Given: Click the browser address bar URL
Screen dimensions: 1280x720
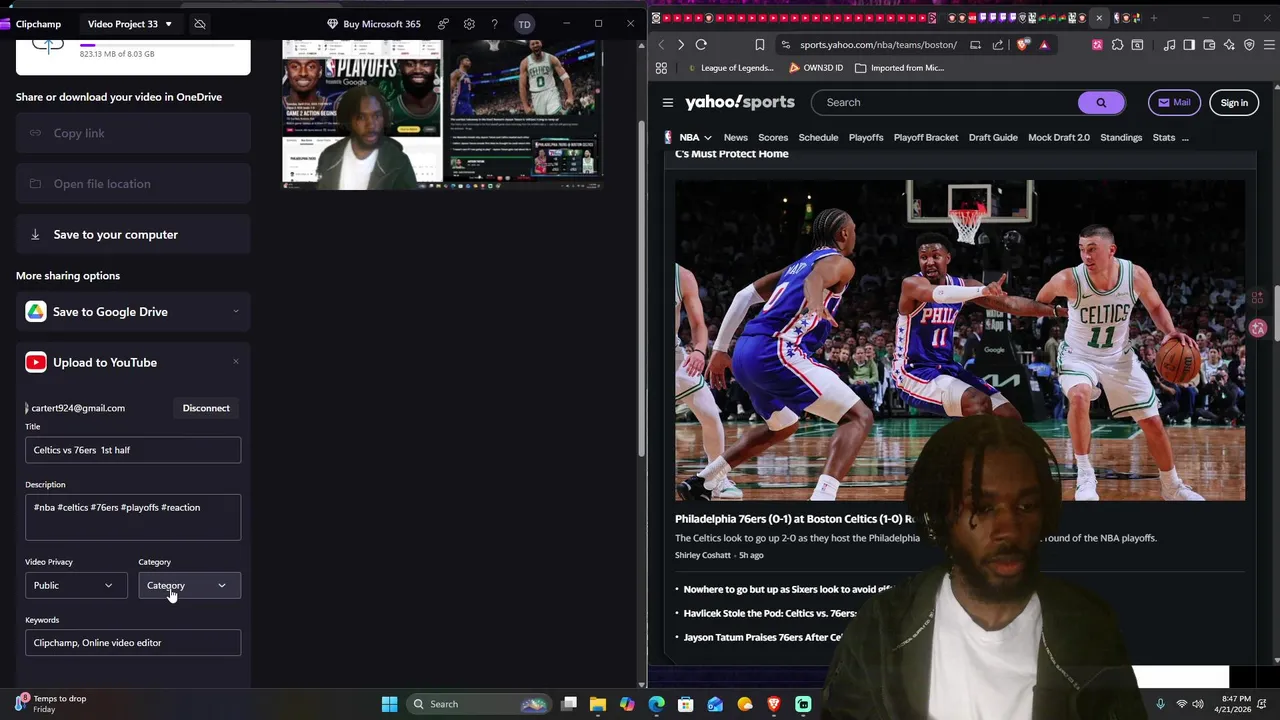Looking at the screenshot, I should point(878,44).
